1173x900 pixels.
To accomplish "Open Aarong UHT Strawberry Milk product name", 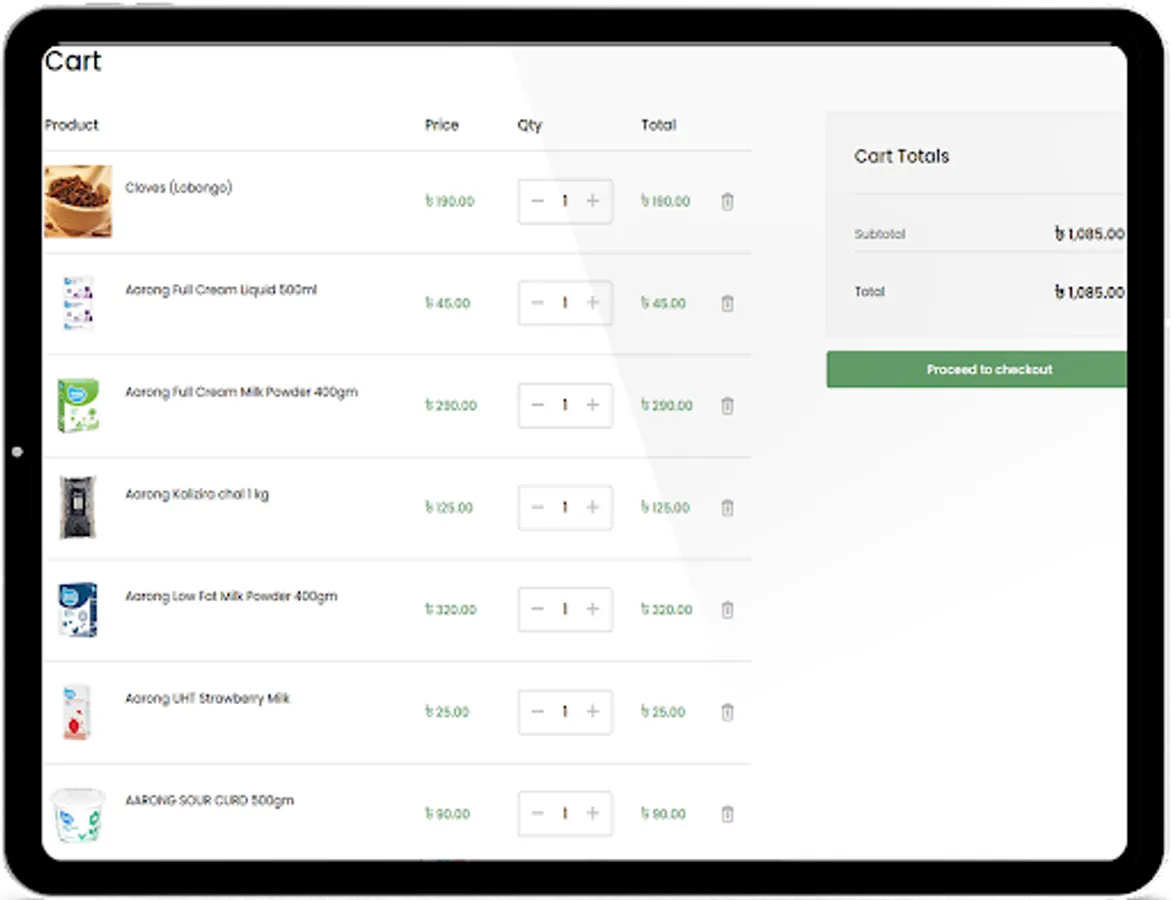I will tap(207, 698).
